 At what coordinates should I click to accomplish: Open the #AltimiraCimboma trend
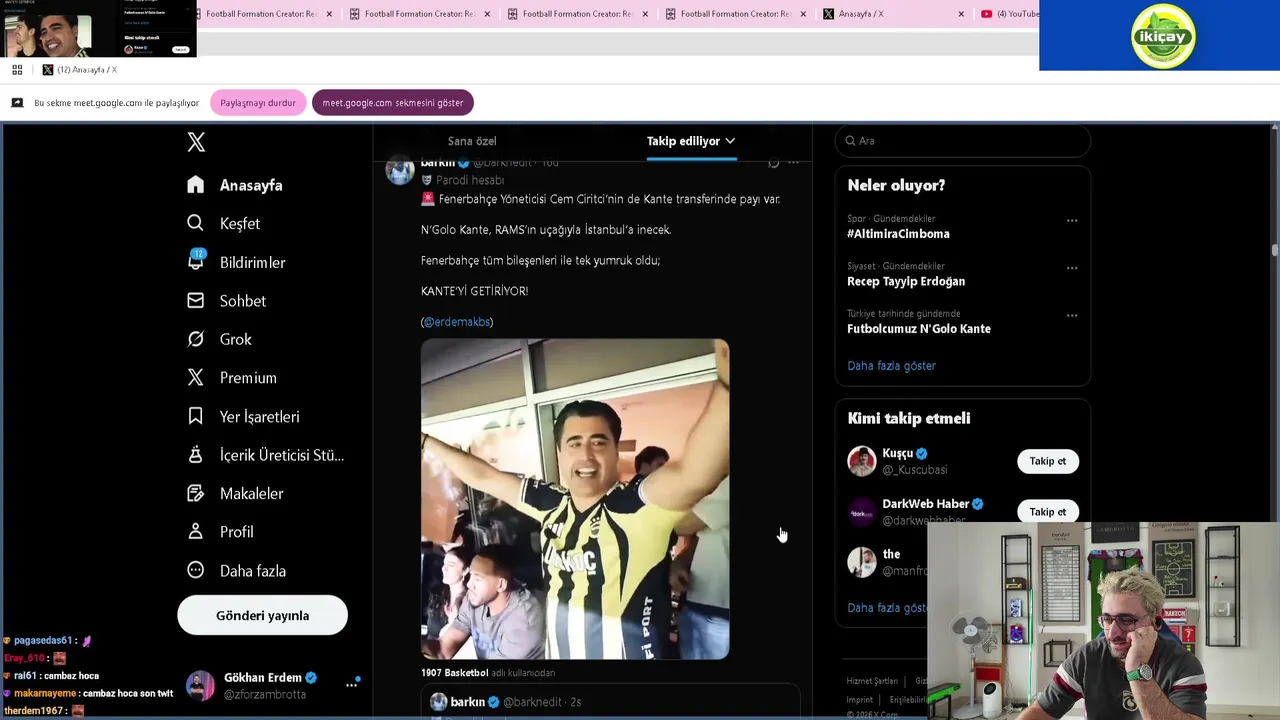[x=898, y=234]
